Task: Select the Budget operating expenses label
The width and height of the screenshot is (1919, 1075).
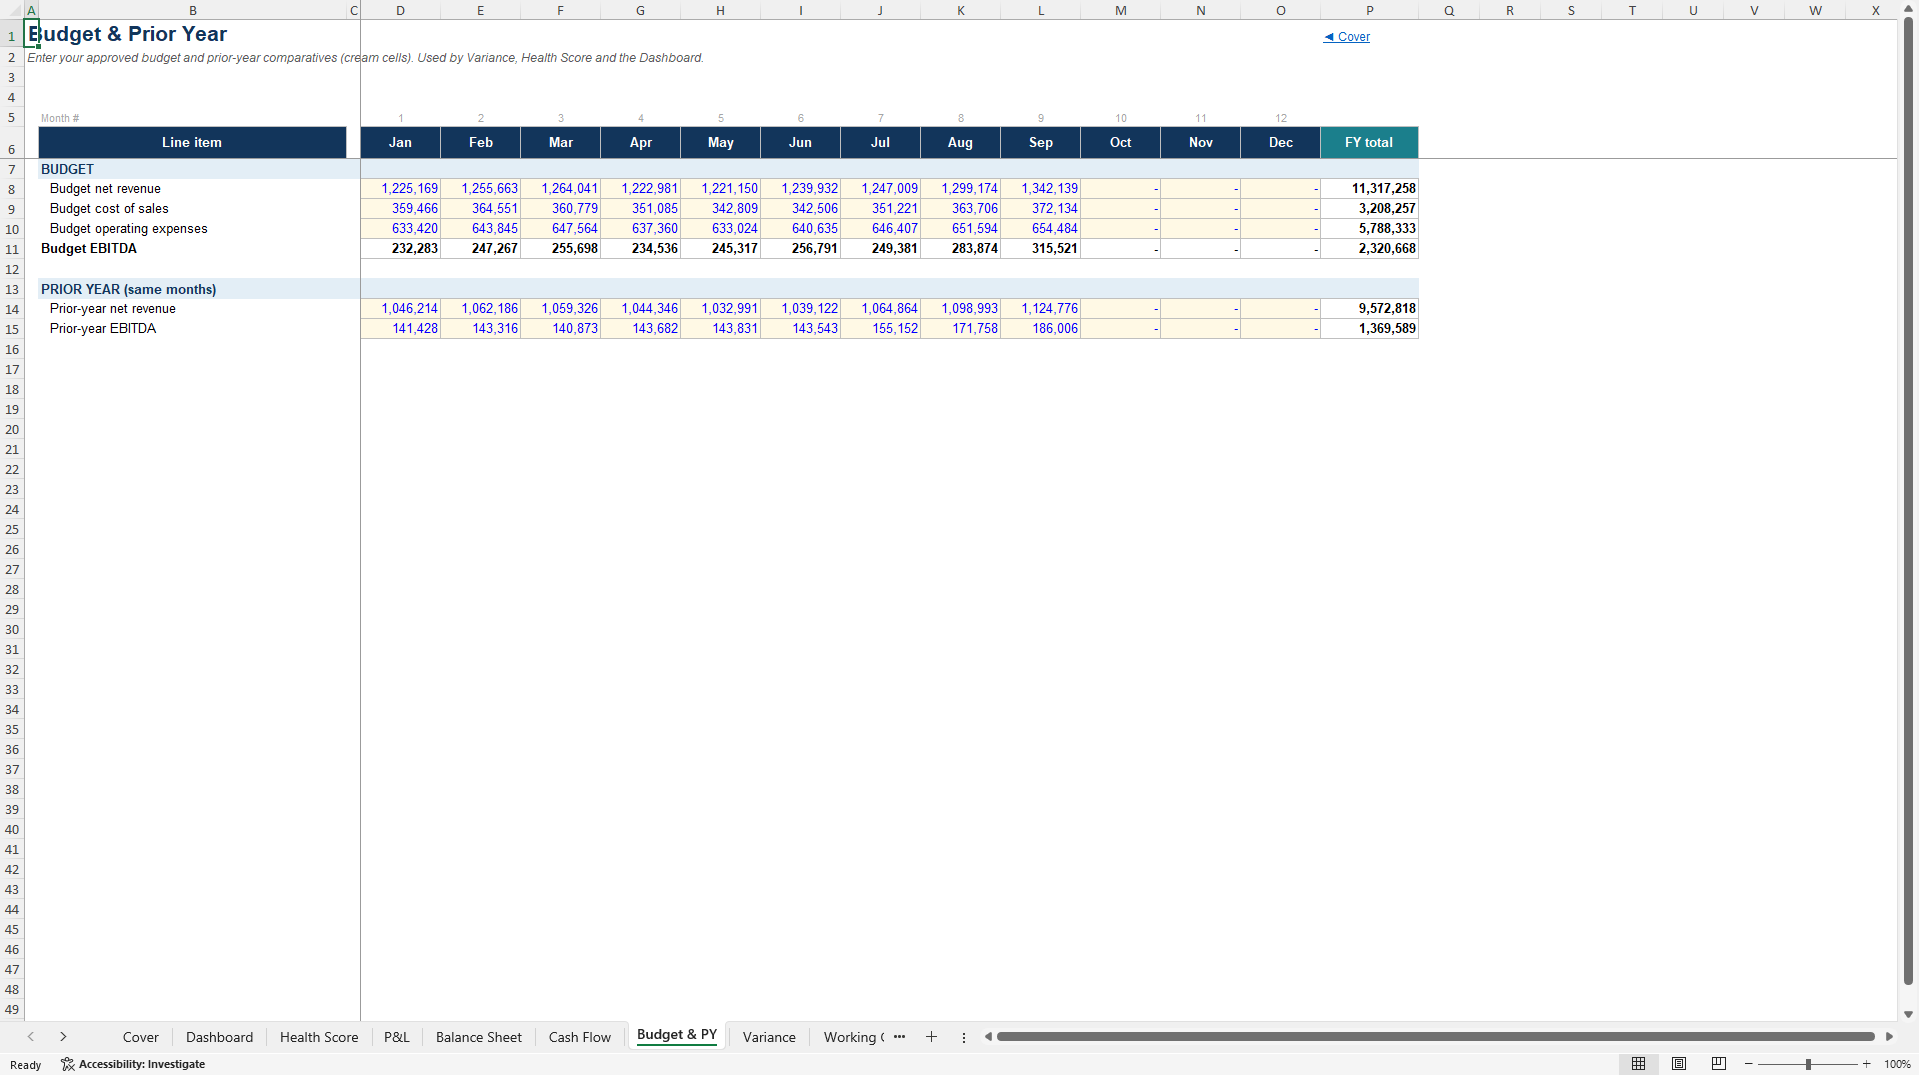Action: [129, 229]
